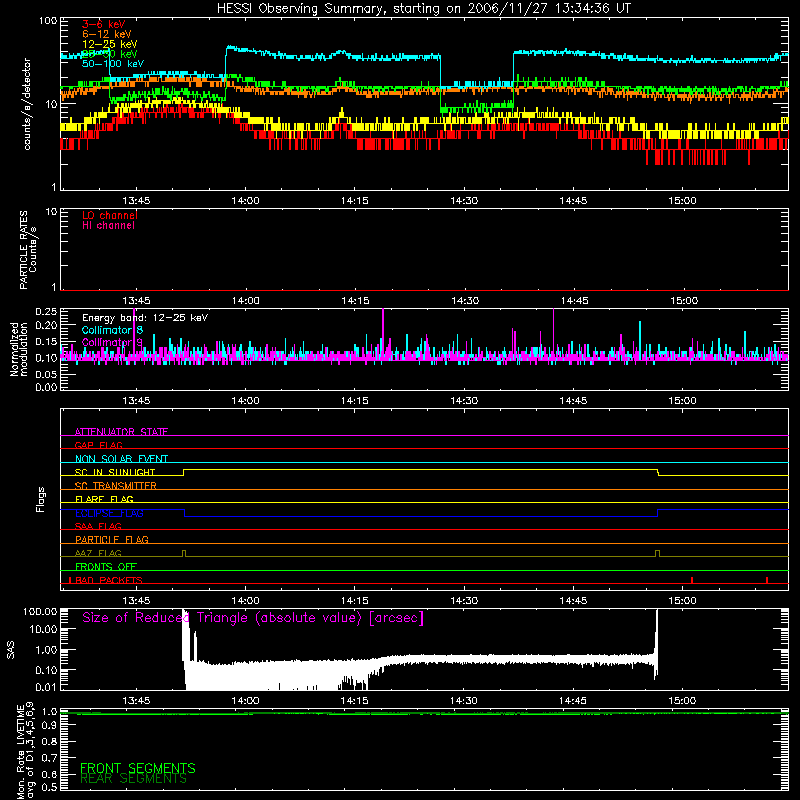
Task: Click the 0.9 tick on the livetime axis
Action: pos(49,726)
